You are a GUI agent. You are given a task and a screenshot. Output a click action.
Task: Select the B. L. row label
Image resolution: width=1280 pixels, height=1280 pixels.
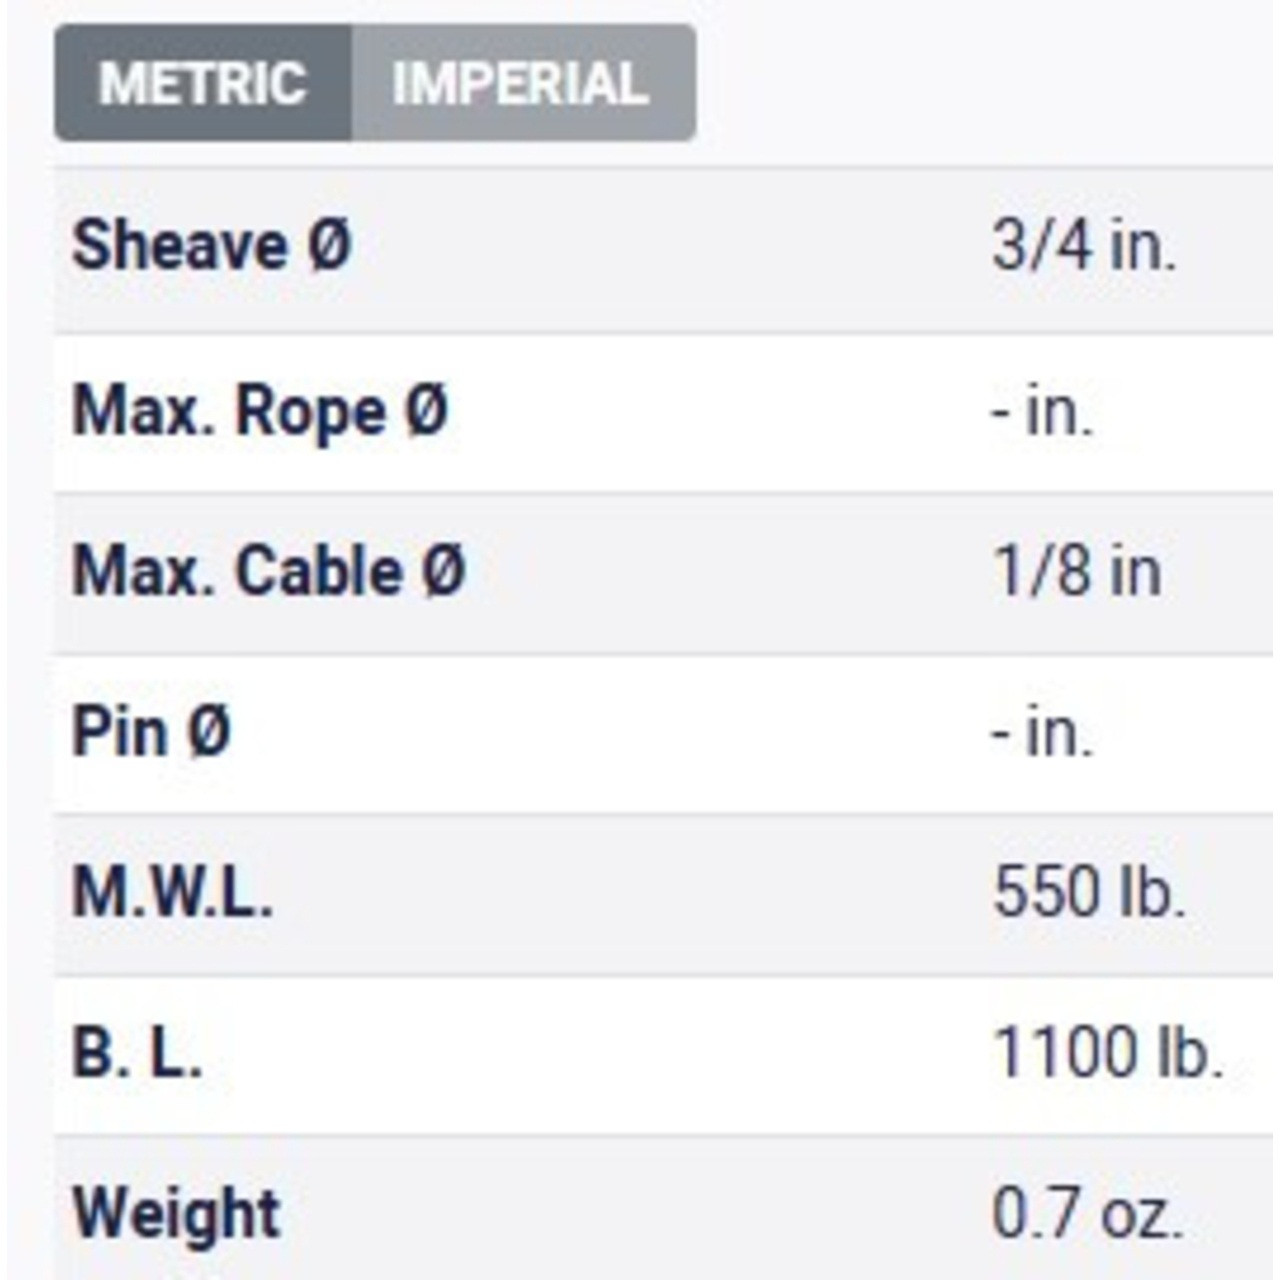pos(137,1053)
